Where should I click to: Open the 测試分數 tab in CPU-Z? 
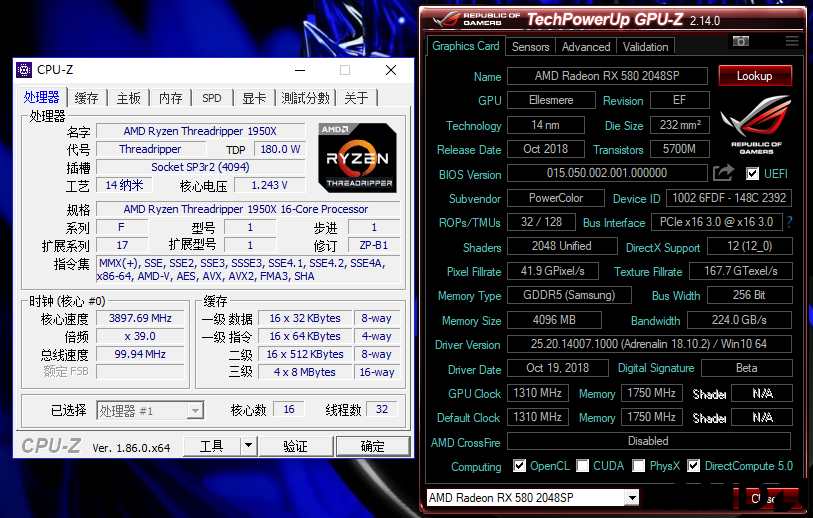coord(305,98)
